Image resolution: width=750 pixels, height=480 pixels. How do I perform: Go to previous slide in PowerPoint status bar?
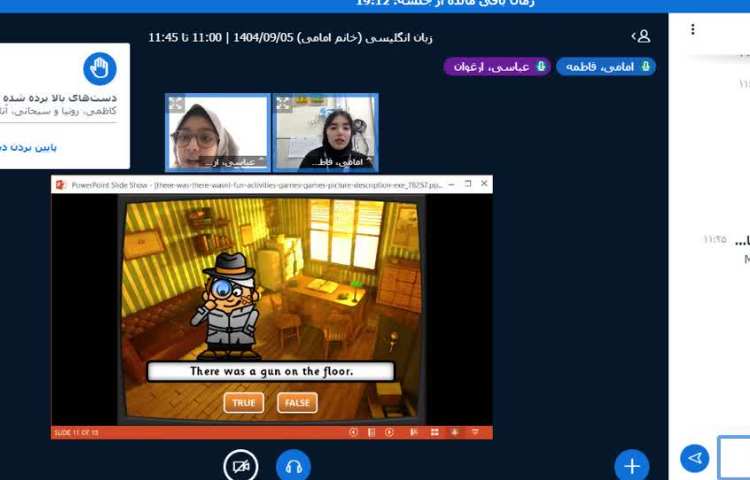[353, 432]
